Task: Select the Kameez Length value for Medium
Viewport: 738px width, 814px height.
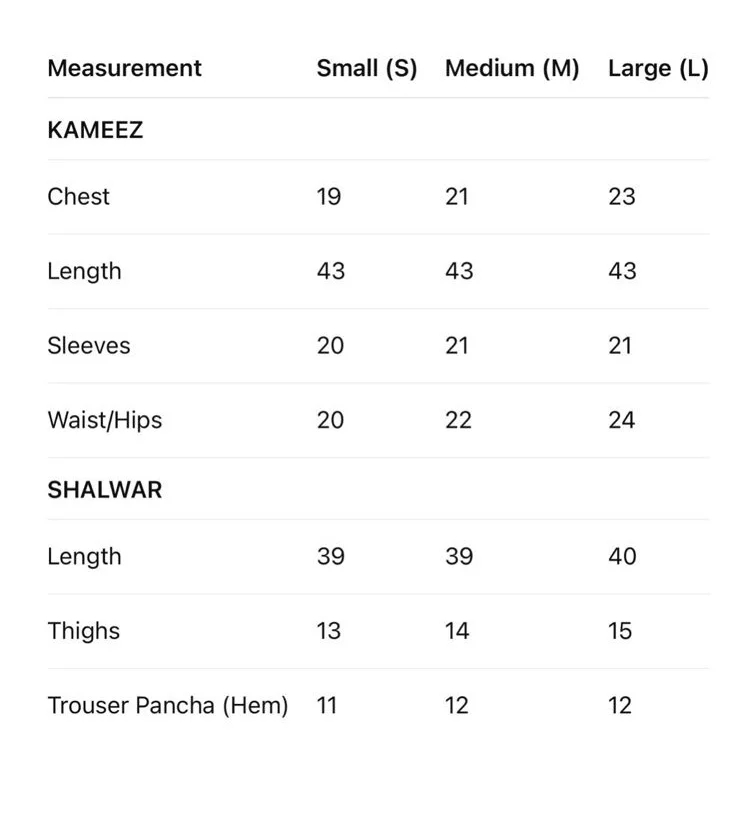Action: pyautogui.click(x=459, y=271)
